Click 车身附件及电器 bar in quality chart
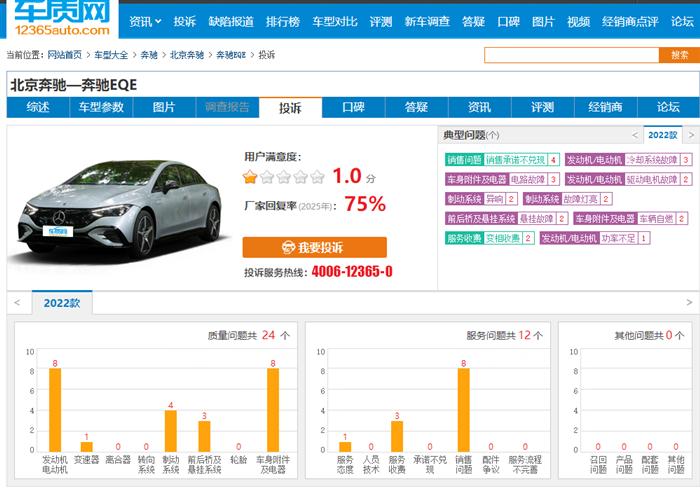Viewport: 700px width, 493px height. click(x=273, y=410)
